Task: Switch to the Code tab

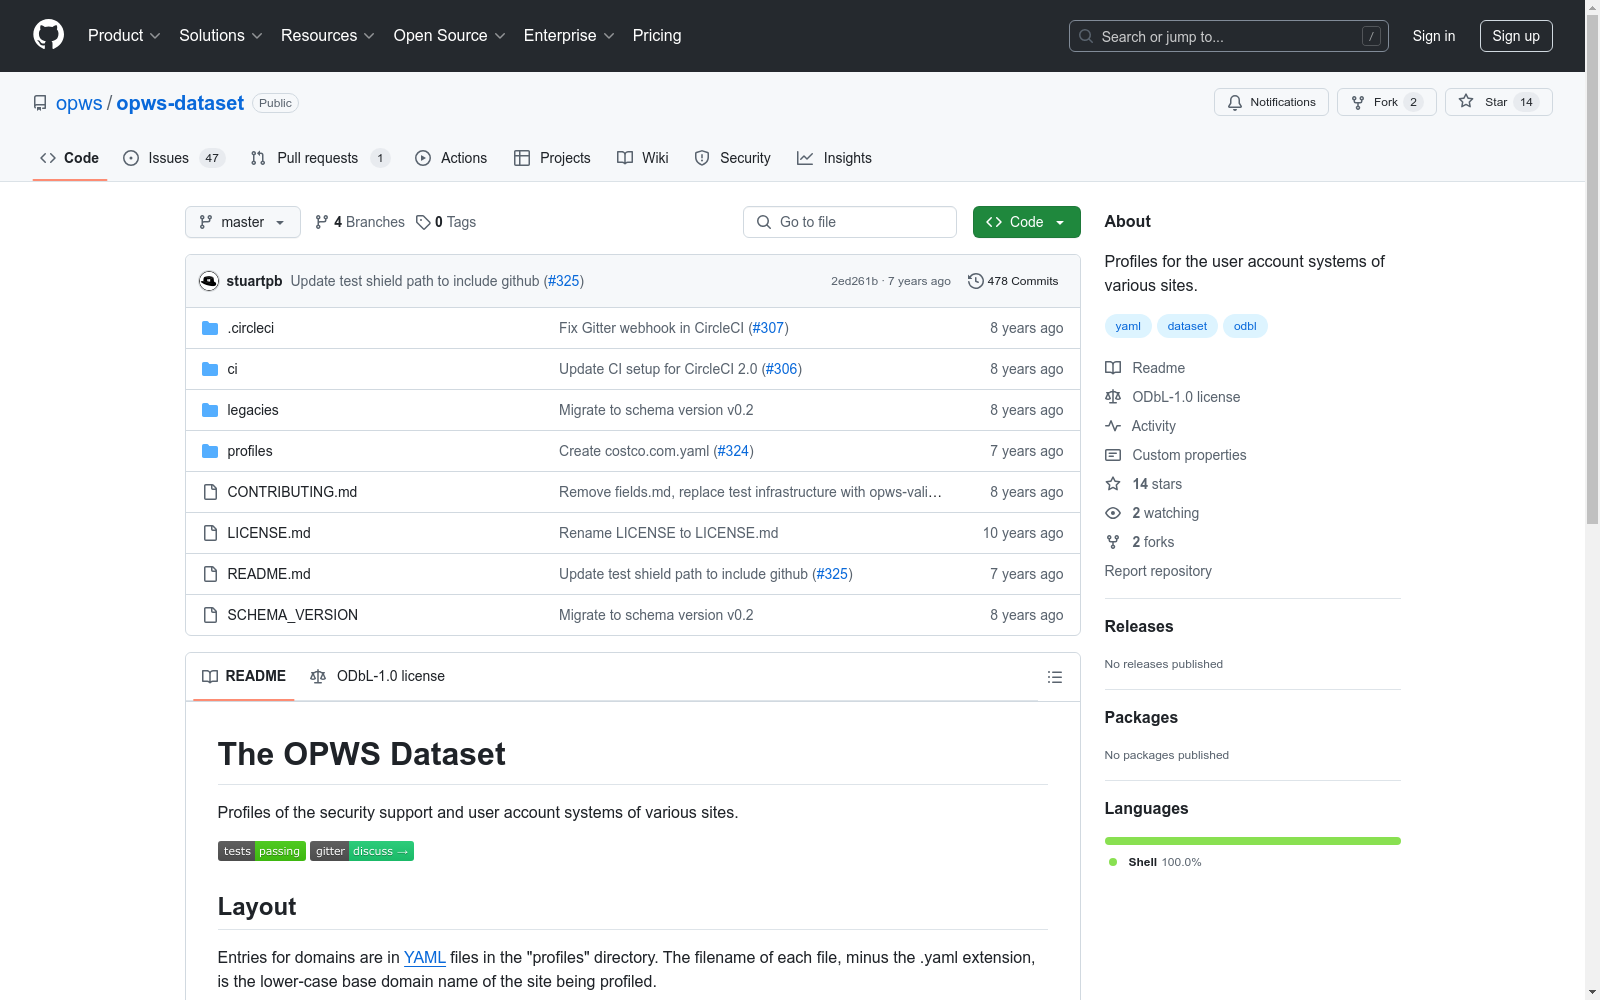Action: [70, 158]
